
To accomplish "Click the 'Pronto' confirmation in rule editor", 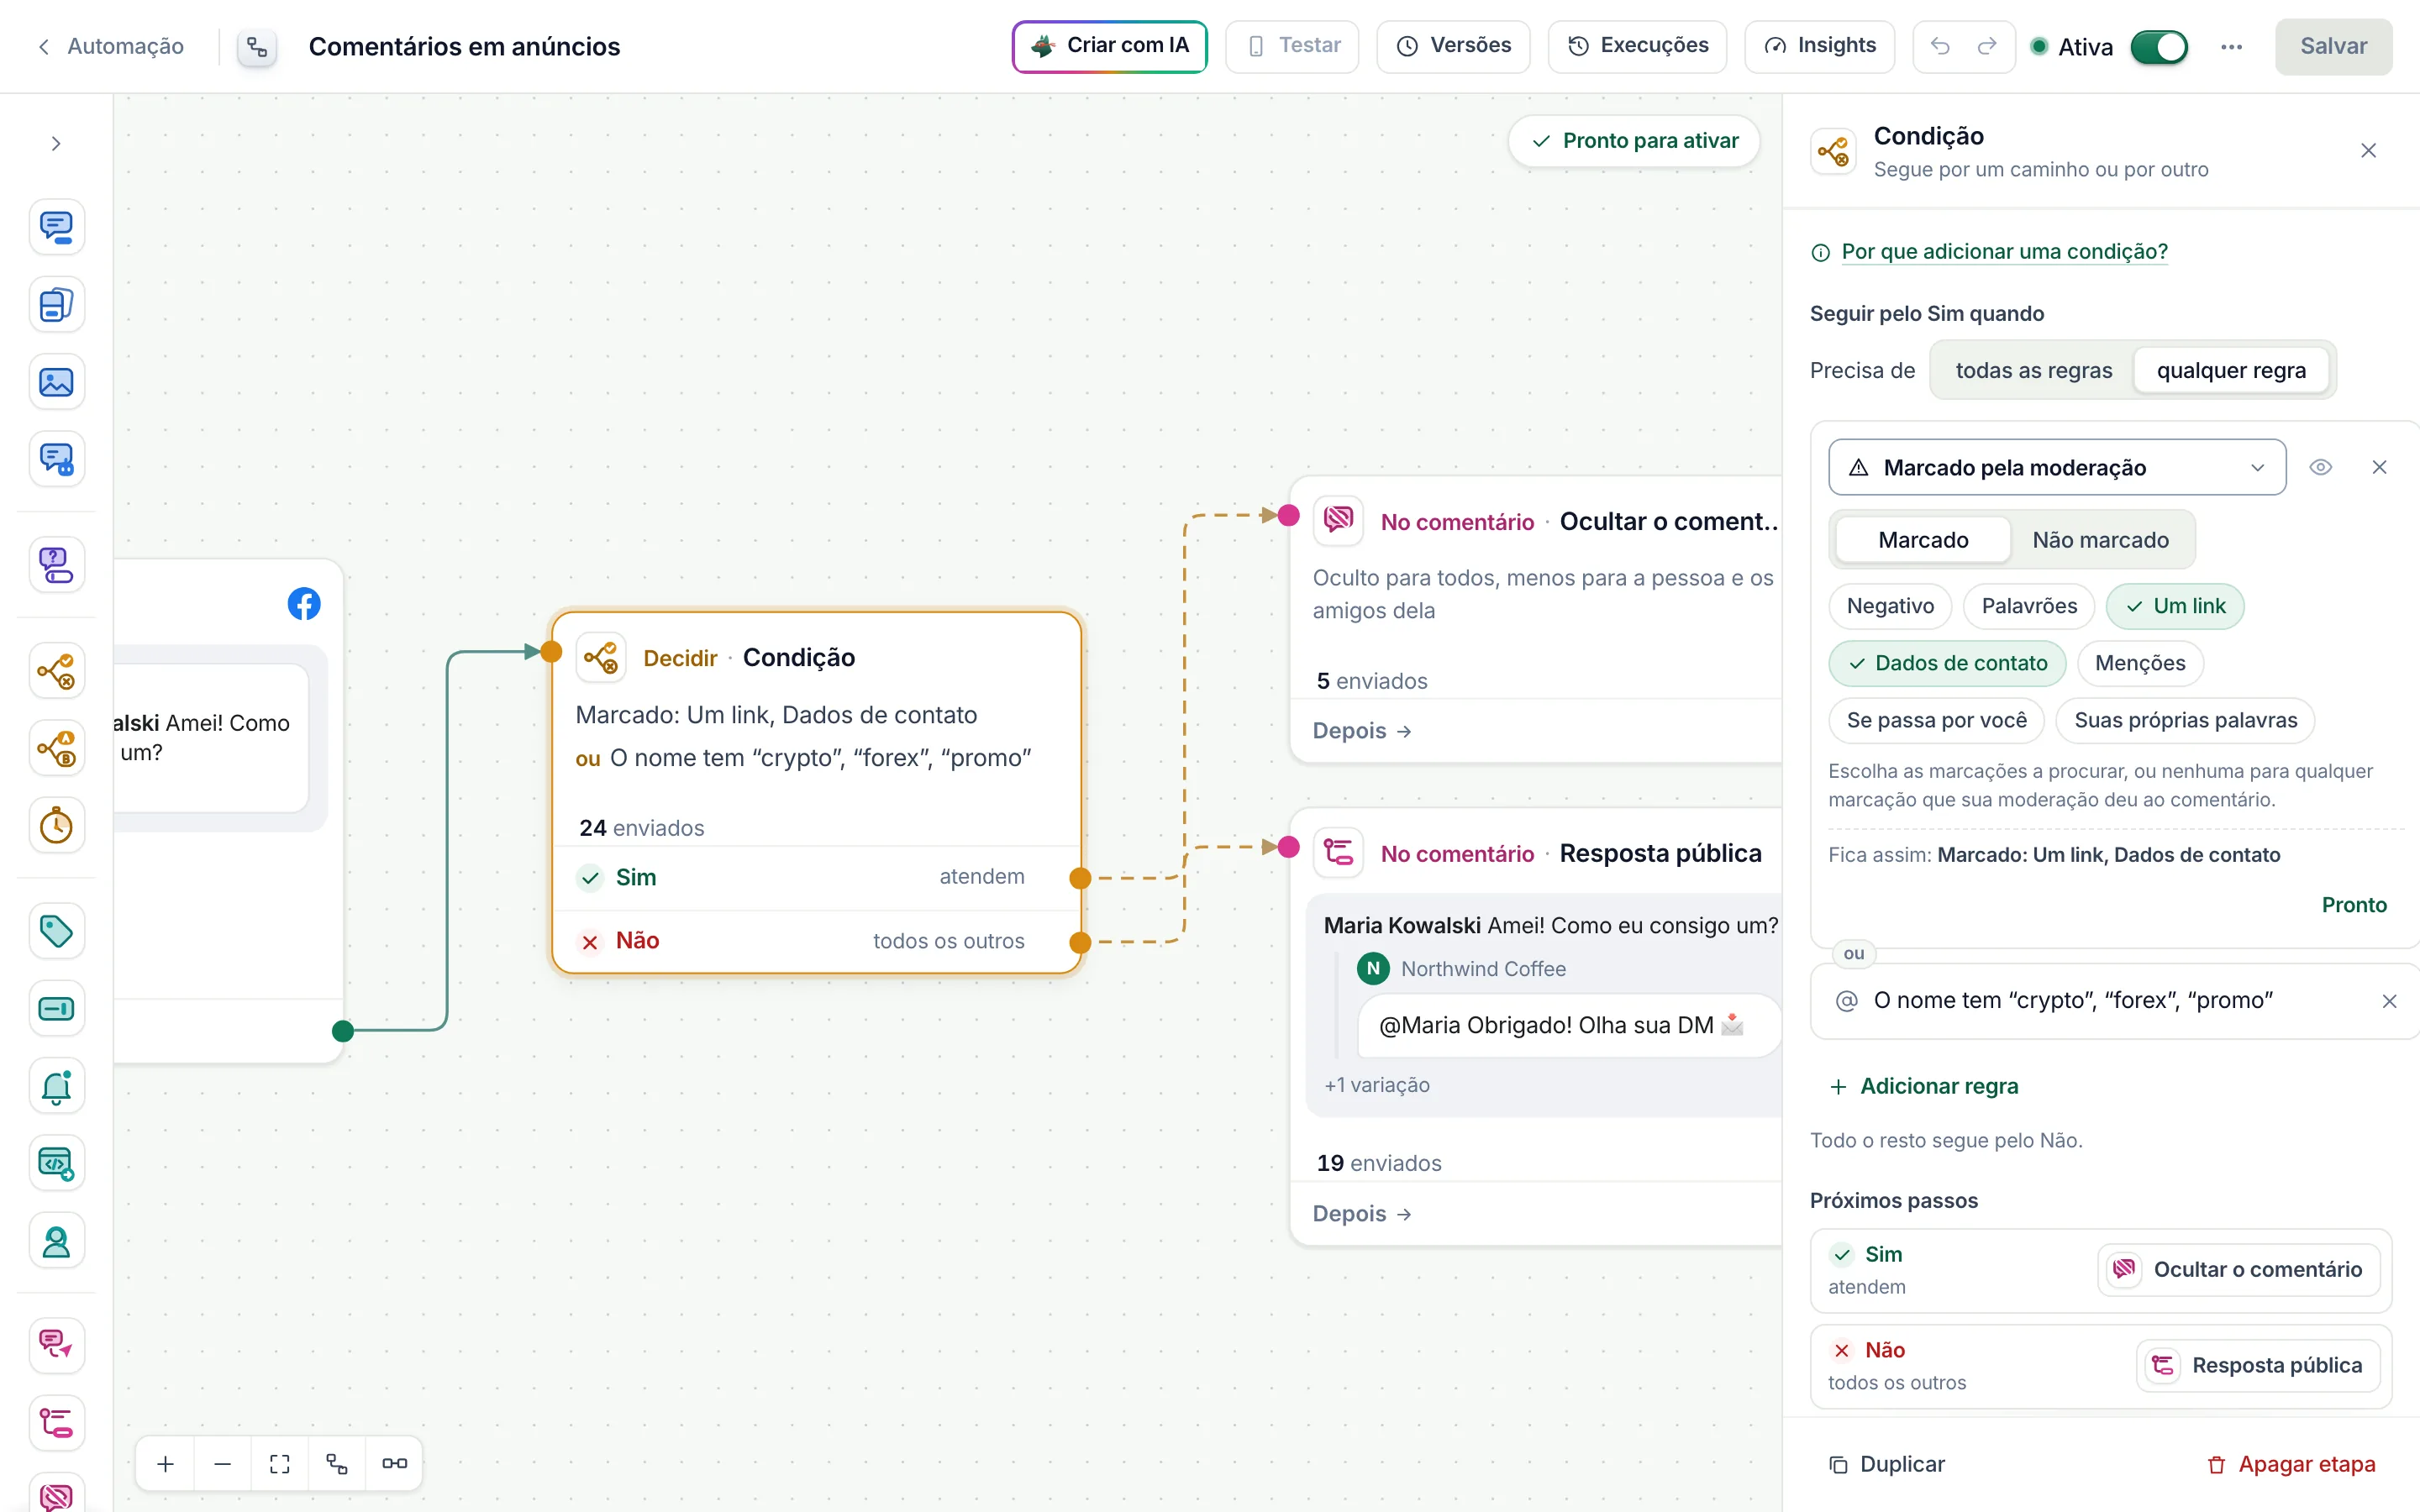I will pyautogui.click(x=2354, y=905).
